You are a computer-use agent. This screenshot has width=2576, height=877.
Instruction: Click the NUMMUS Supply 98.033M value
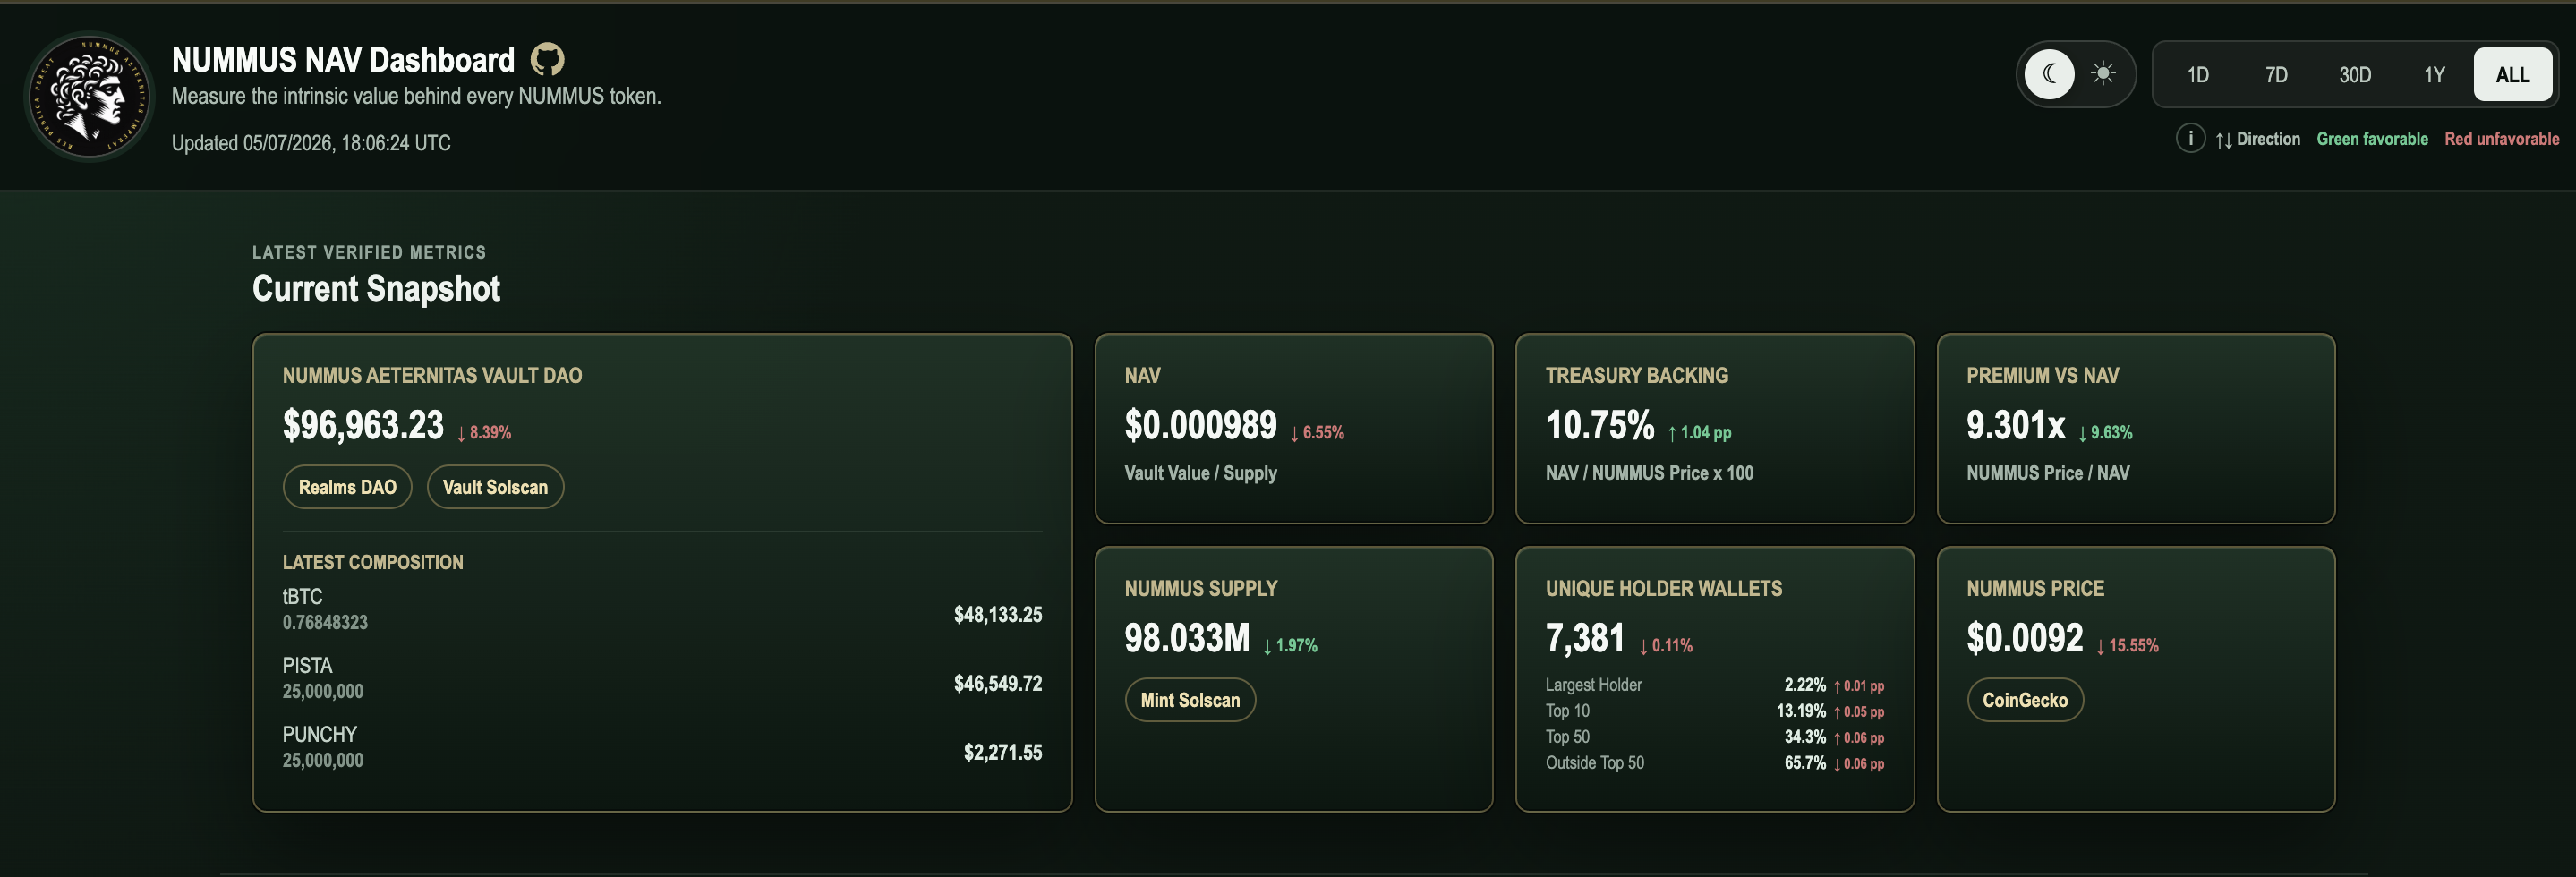1187,638
